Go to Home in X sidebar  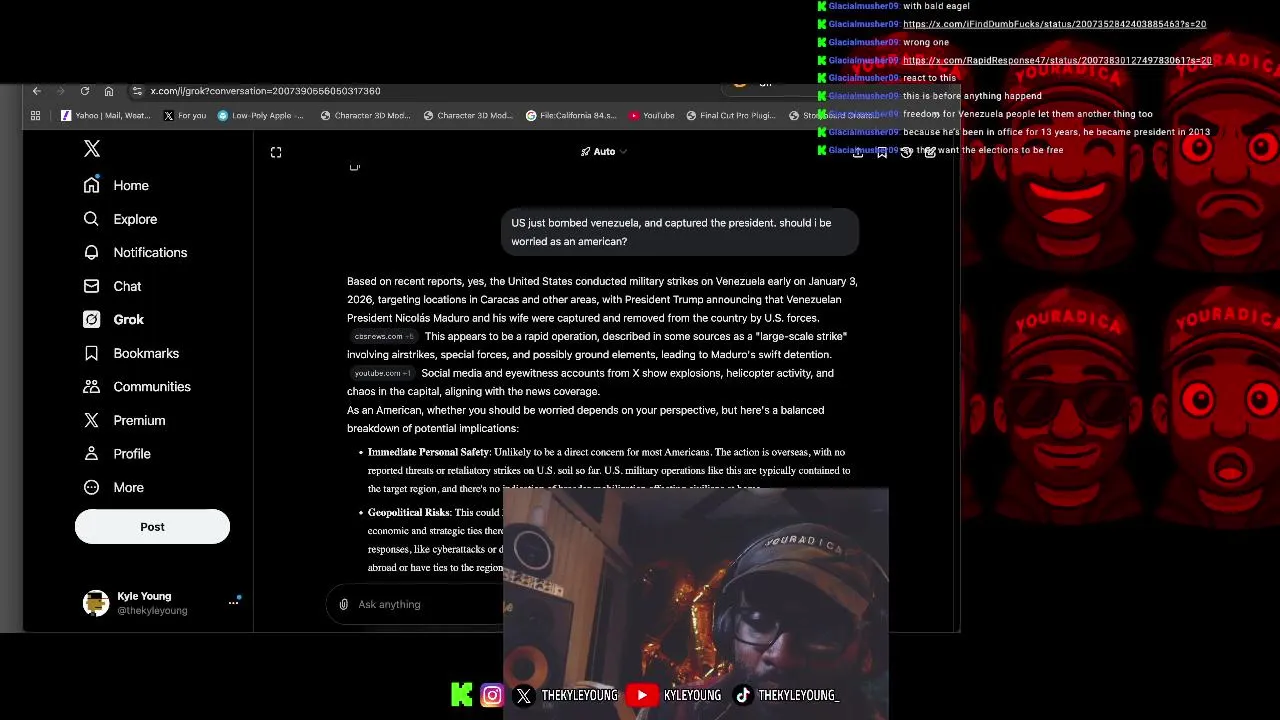pos(117,186)
